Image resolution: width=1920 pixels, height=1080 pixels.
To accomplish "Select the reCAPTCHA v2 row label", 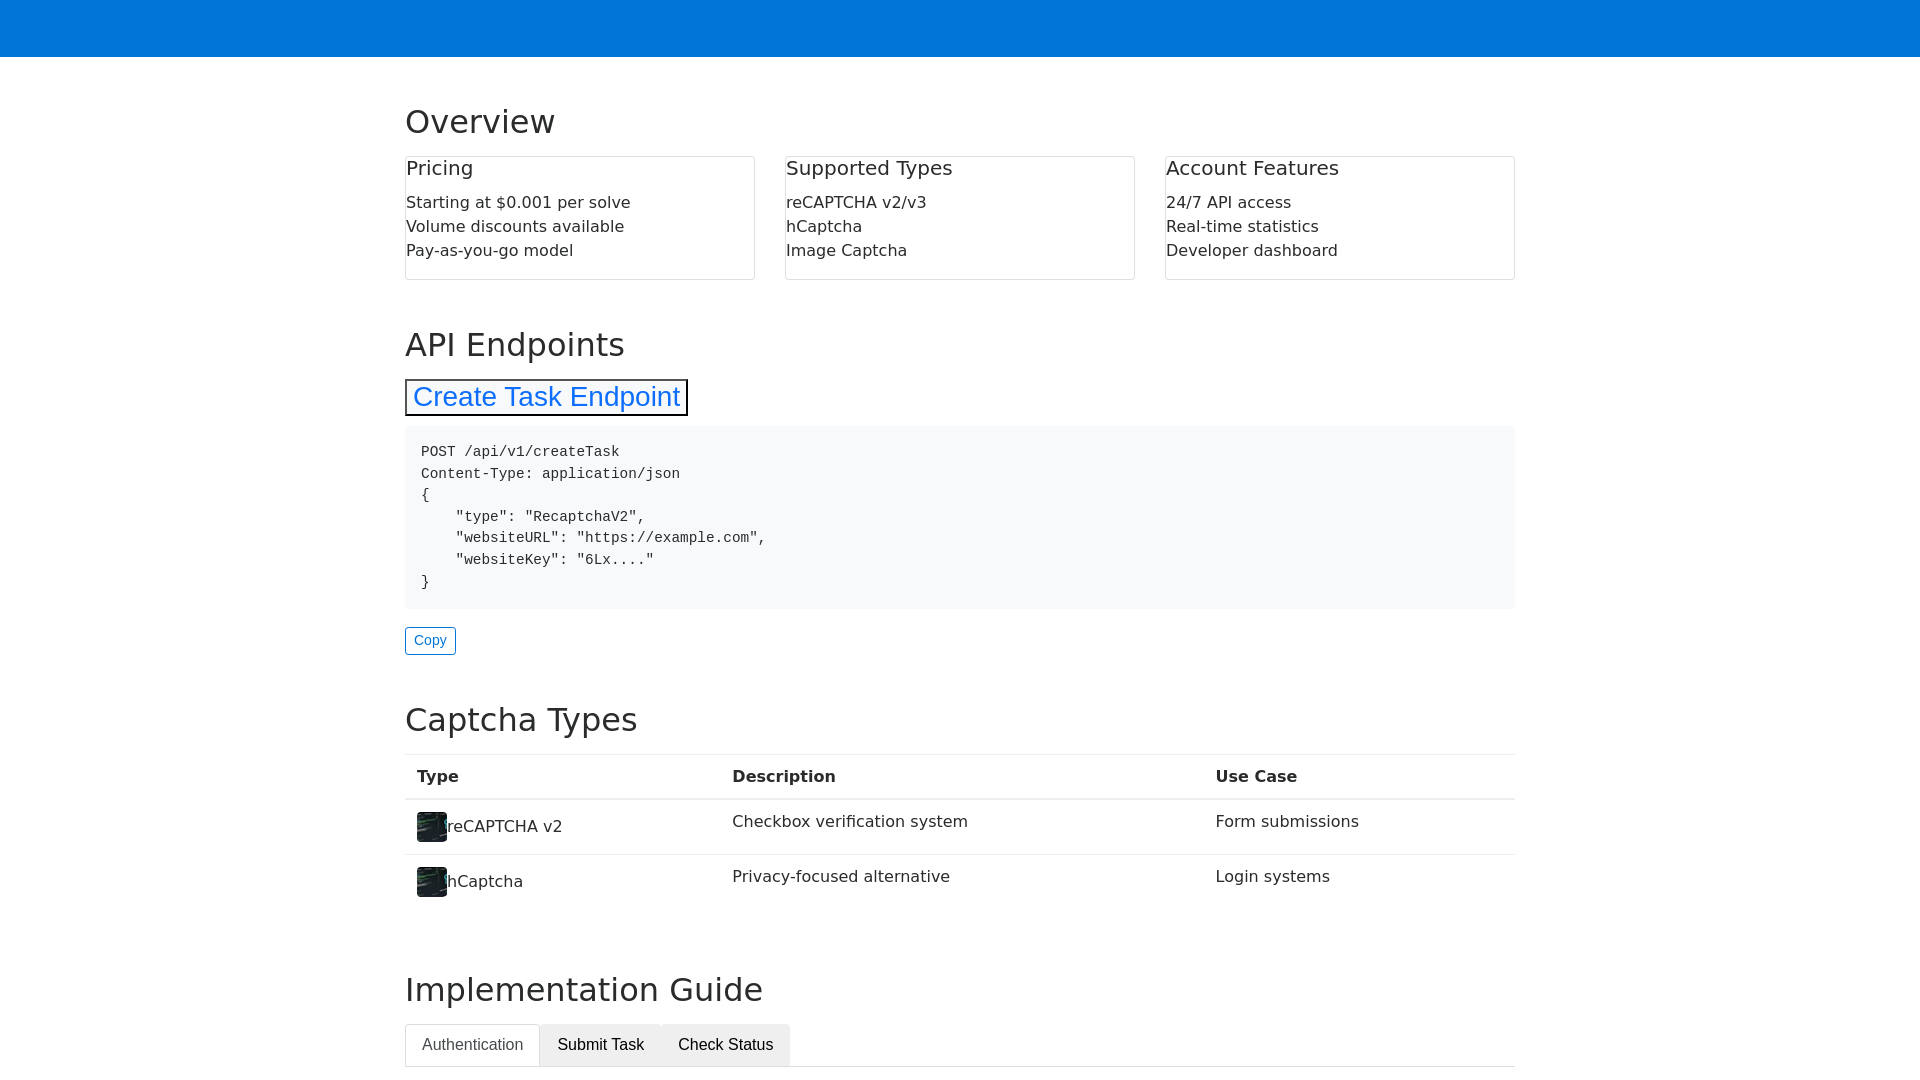I will click(503, 827).
